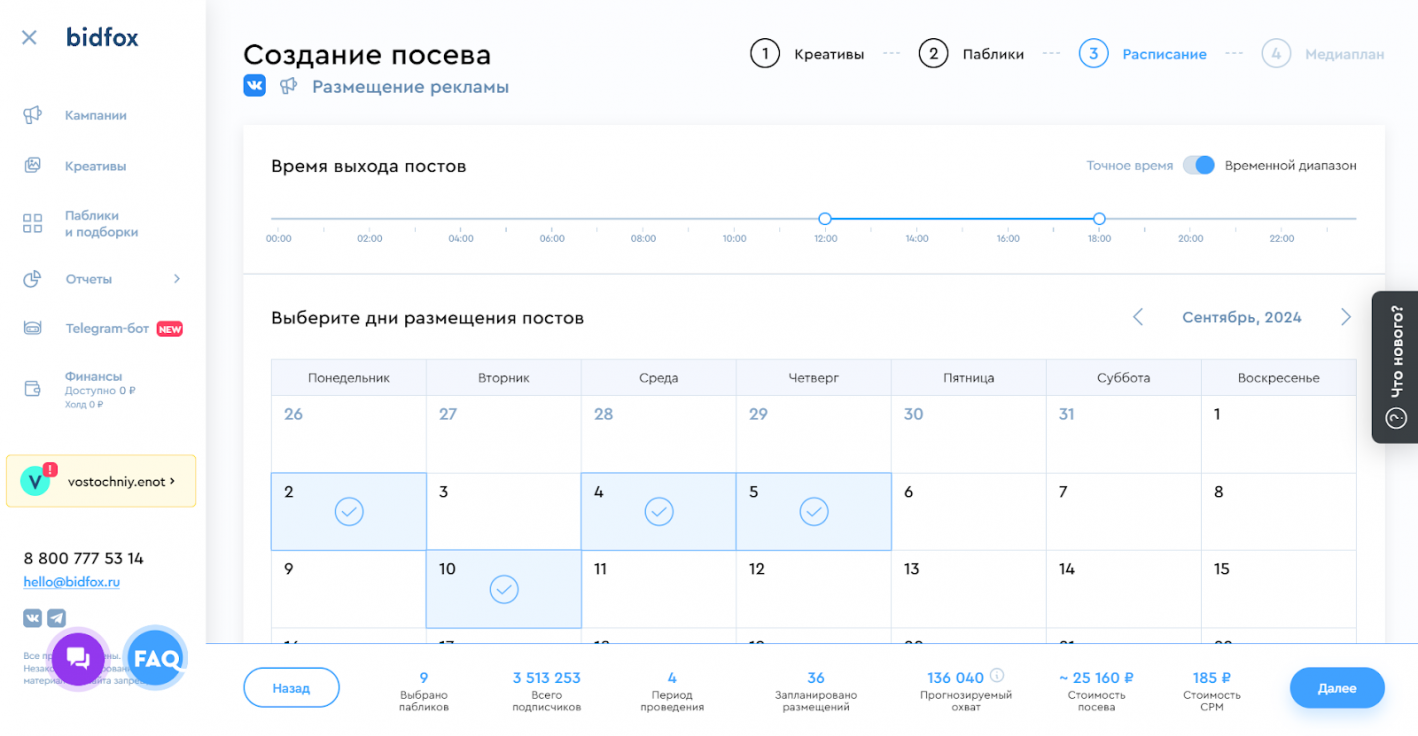The width and height of the screenshot is (1418, 736).
Task: Open the purple chat support bubble
Action: (78, 658)
